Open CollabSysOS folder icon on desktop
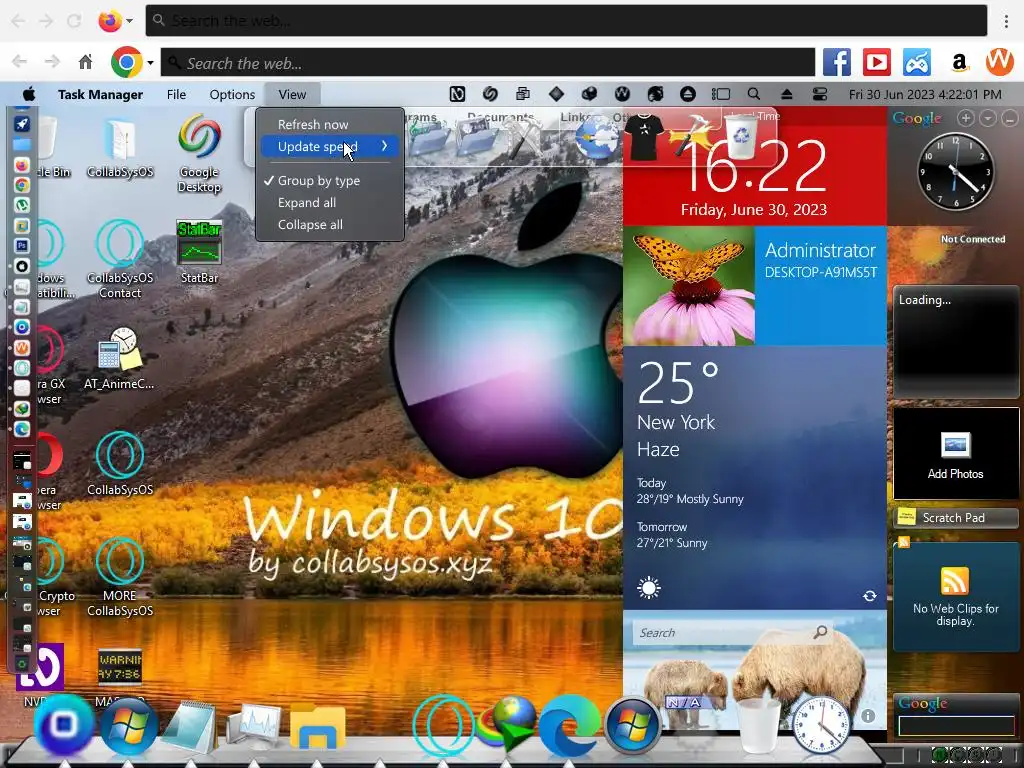This screenshot has width=1024, height=768. coord(120,147)
